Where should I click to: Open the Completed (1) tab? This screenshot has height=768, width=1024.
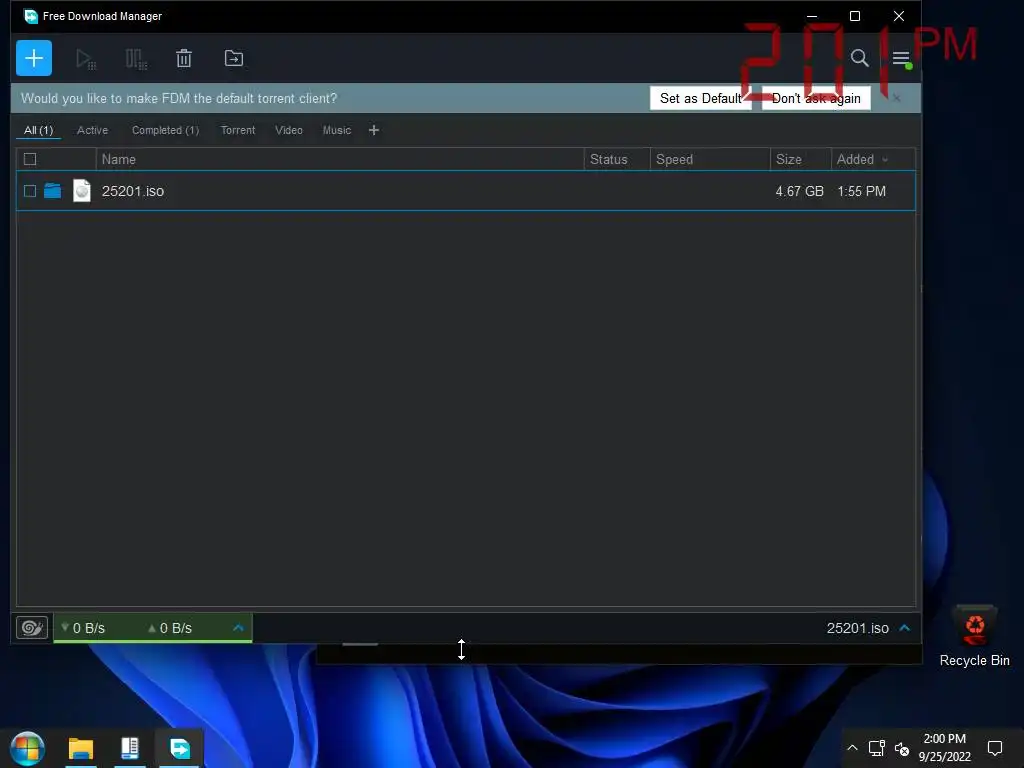tap(165, 130)
